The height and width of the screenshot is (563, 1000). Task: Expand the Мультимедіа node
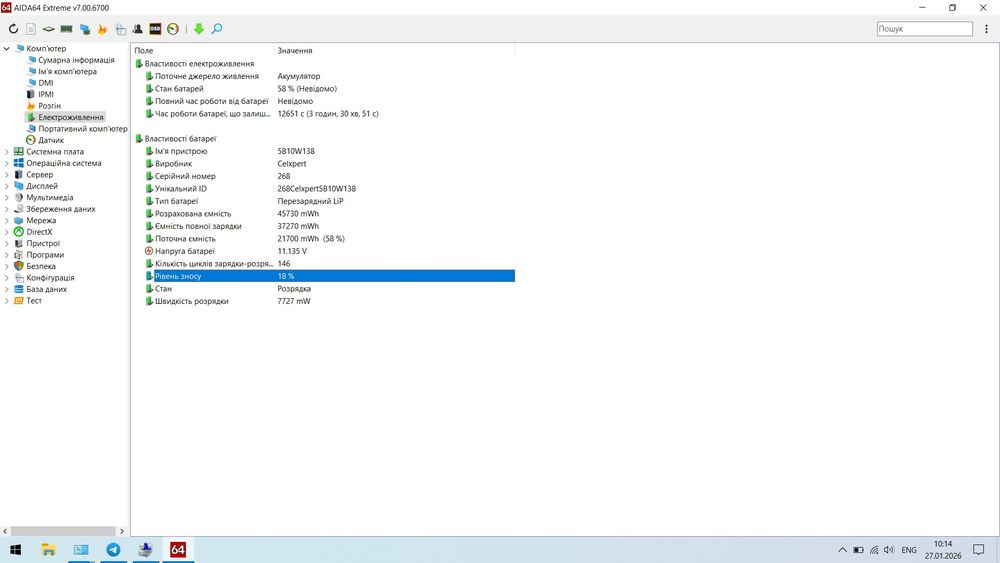tap(6, 198)
